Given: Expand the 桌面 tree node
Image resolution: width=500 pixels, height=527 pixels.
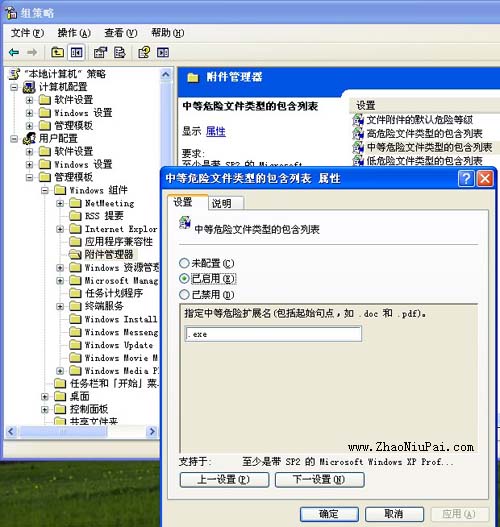Looking at the screenshot, I should [45, 397].
